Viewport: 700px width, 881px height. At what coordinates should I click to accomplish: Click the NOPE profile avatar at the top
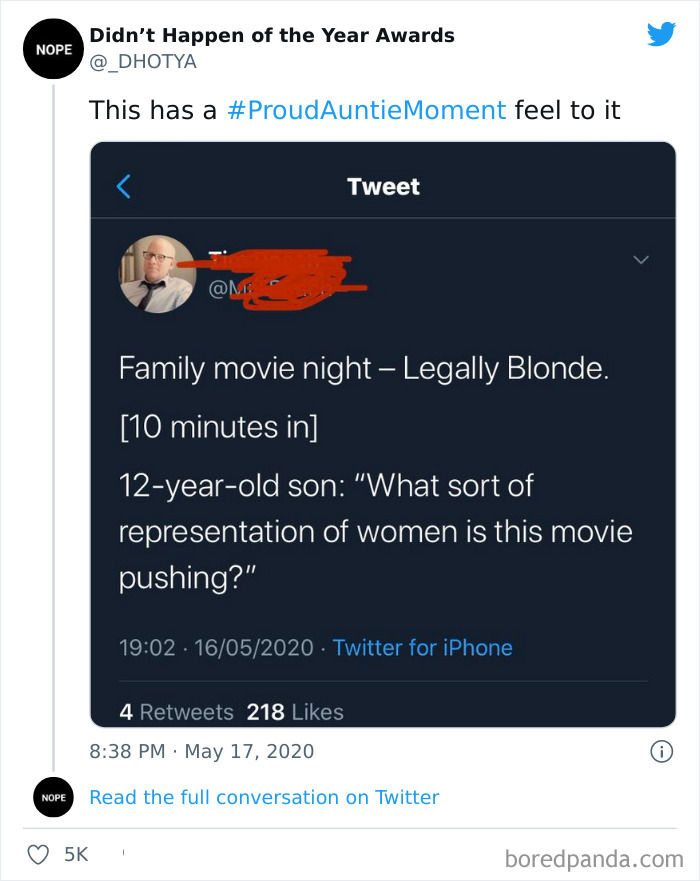click(x=53, y=48)
